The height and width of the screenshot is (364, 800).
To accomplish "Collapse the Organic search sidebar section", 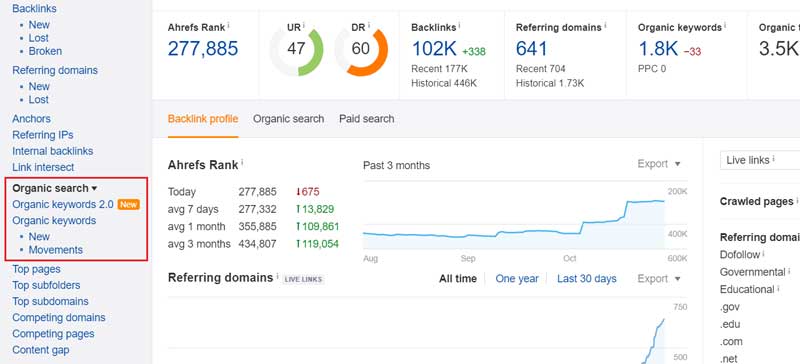I will point(55,188).
